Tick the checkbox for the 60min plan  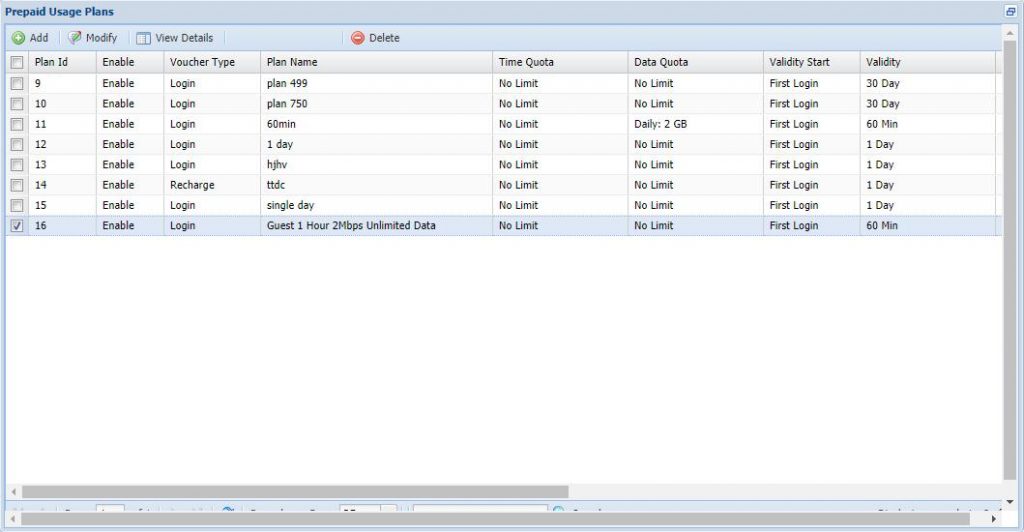click(16, 124)
